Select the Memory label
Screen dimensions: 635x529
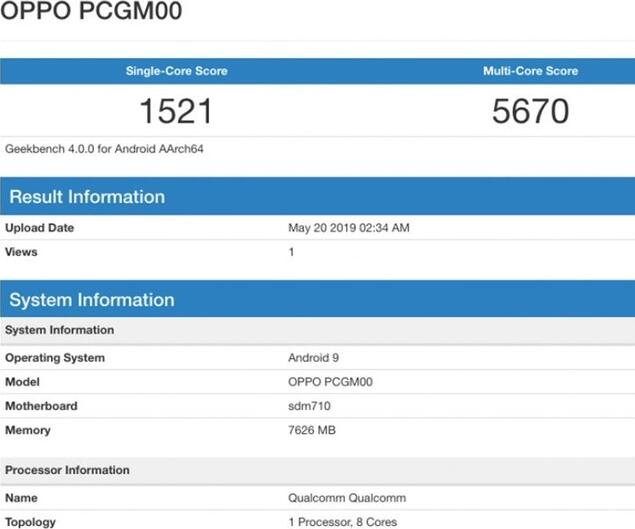28,430
